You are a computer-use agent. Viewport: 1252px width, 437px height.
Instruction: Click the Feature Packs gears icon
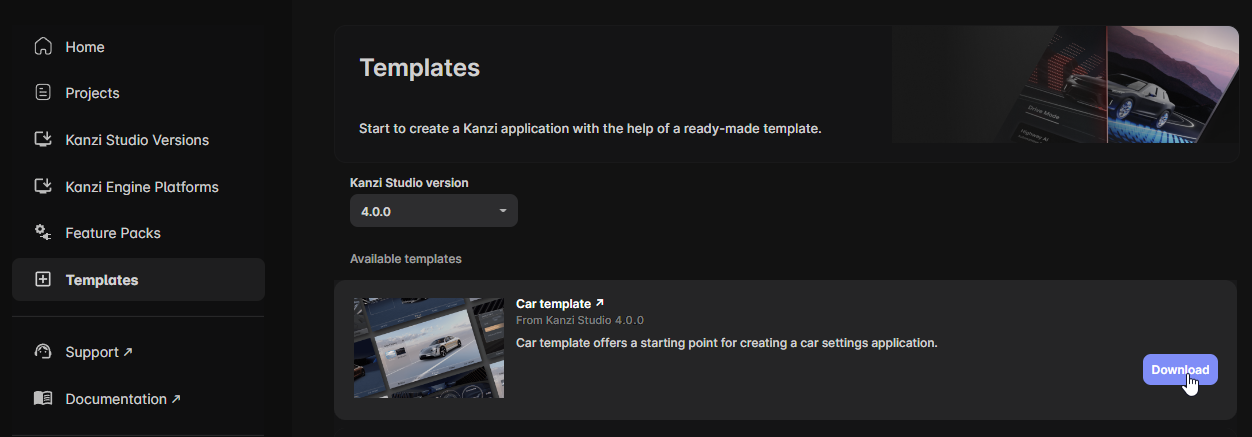coord(42,232)
